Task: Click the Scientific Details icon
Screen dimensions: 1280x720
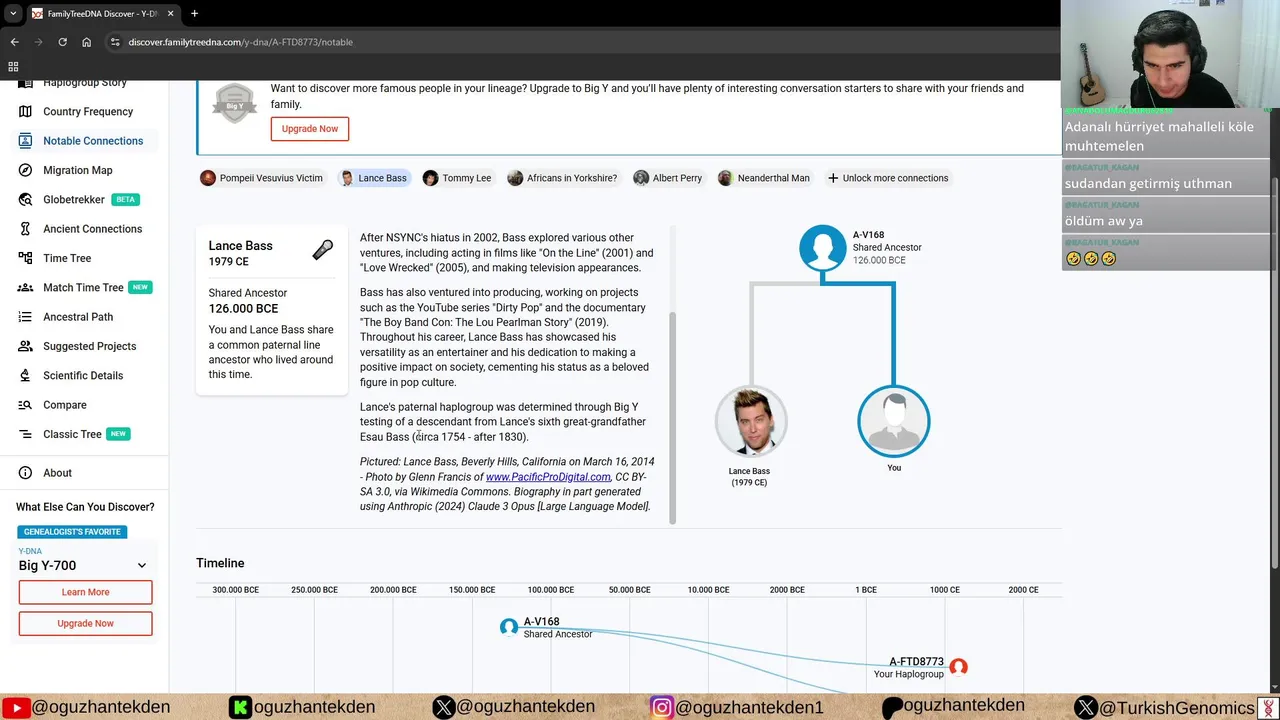Action: pos(25,375)
